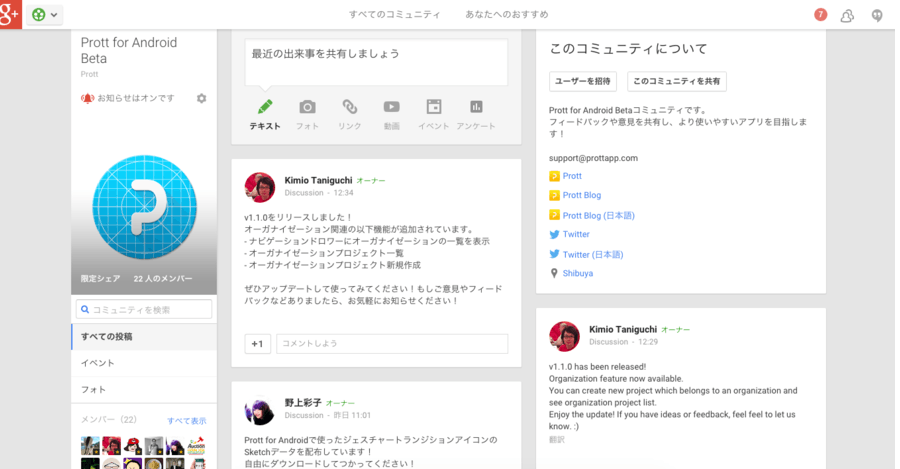Open the Shibuya location link

click(578, 273)
